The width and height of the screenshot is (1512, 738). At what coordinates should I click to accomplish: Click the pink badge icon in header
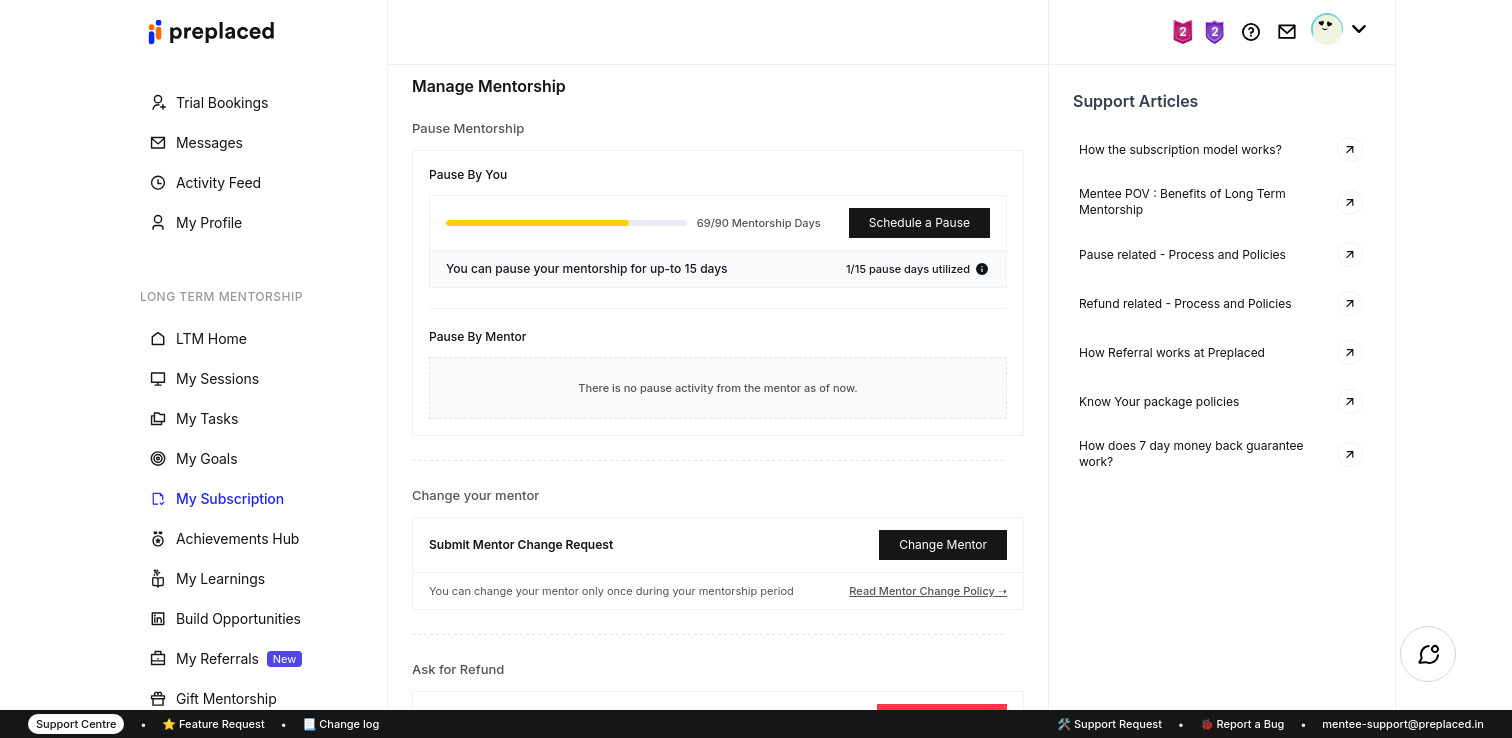[1182, 32]
